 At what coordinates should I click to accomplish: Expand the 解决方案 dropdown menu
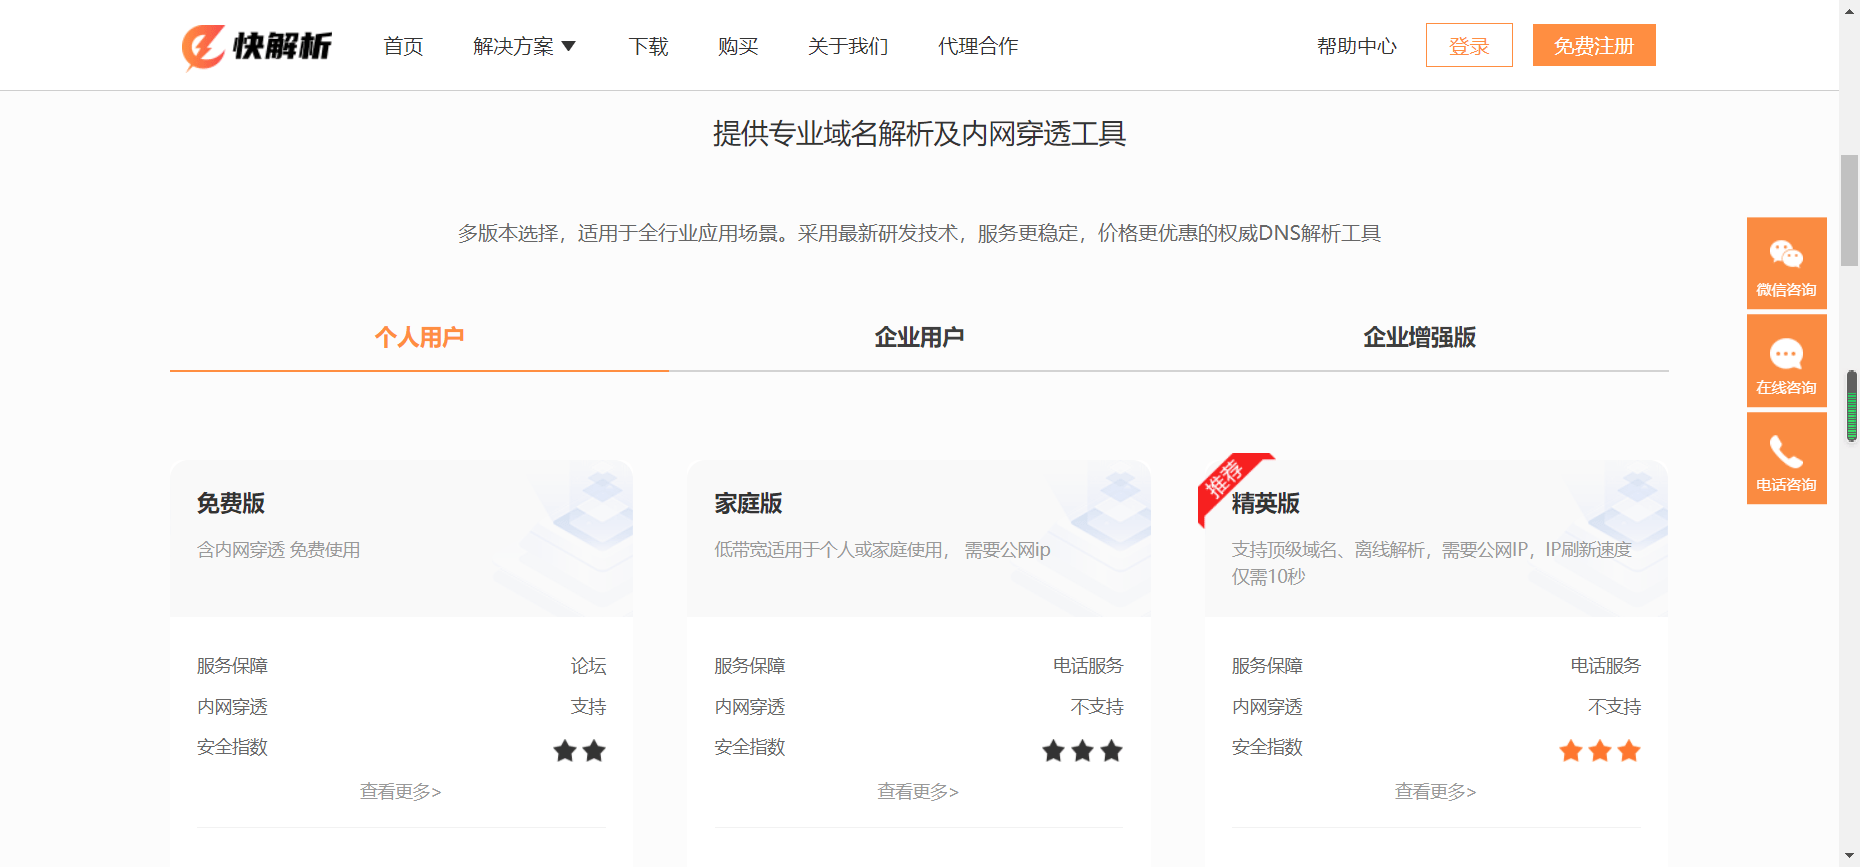[x=525, y=46]
